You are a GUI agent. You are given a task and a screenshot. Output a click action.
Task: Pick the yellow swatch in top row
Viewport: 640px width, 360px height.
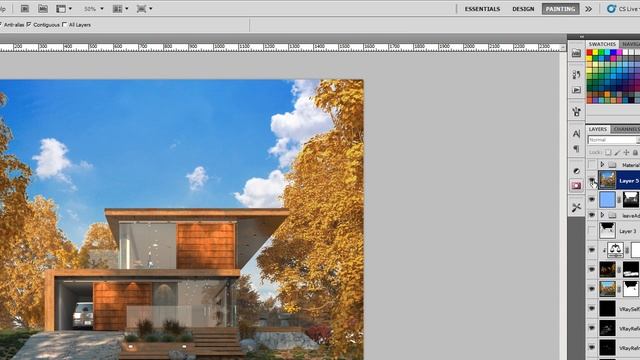coord(595,52)
